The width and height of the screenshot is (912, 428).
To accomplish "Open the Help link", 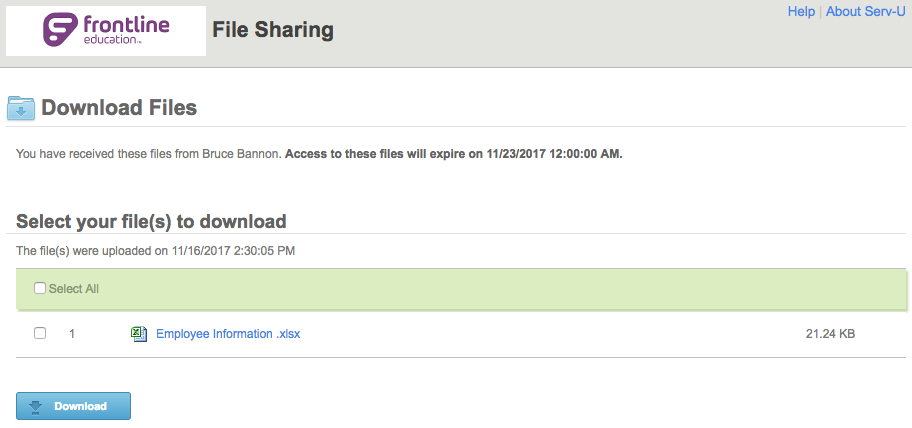I will click(801, 12).
